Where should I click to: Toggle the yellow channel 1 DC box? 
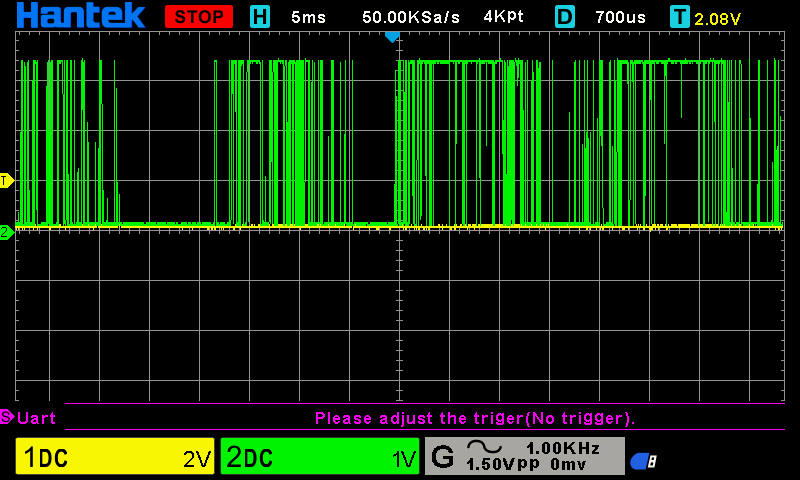click(x=115, y=457)
